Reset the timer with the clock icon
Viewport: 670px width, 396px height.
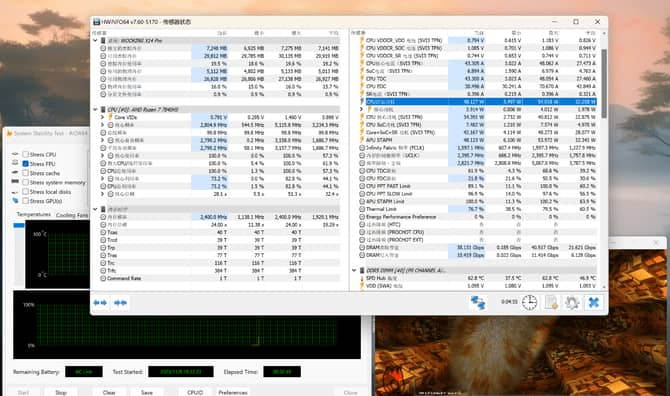529,302
